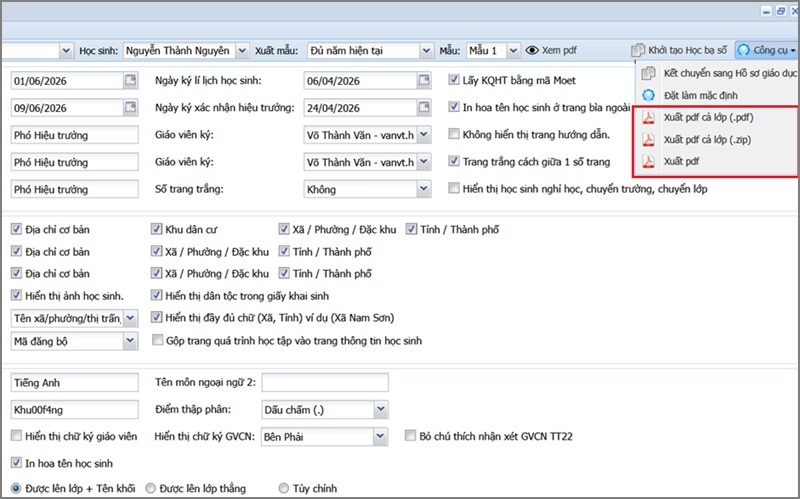Screen dimensions: 800x499
Task: Uncheck Tỉnh / Thành phố in first address row
Action: (411, 229)
